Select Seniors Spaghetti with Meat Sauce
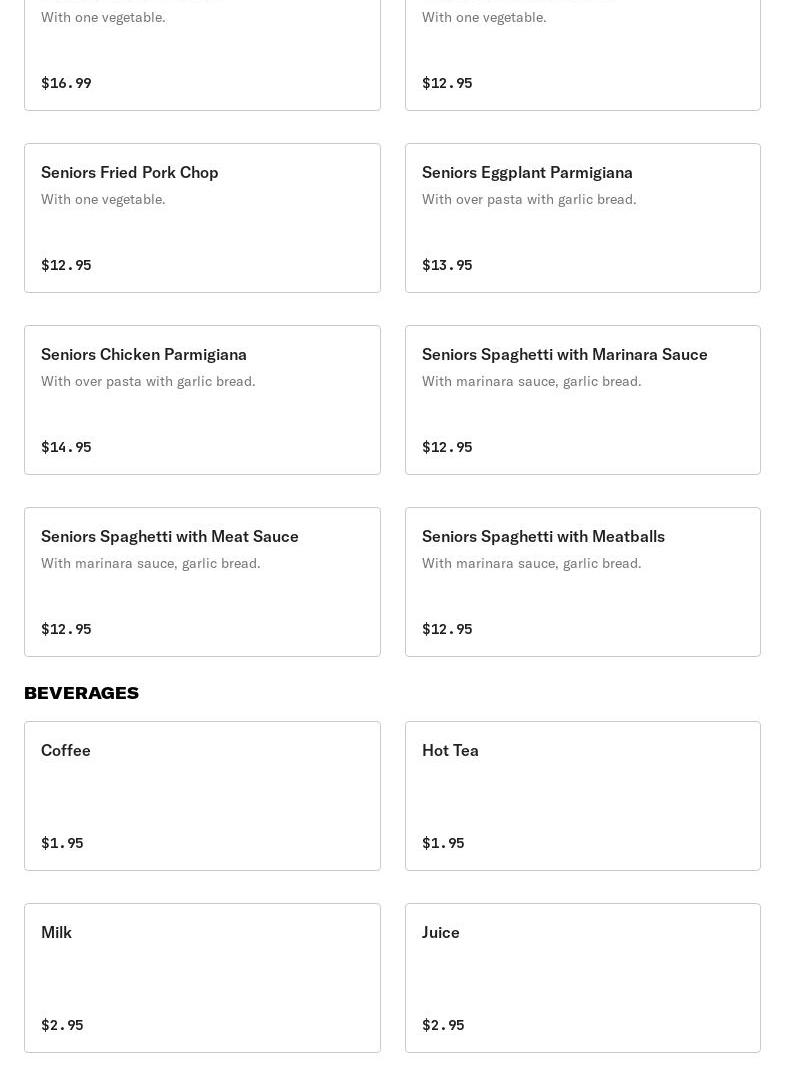 point(170,536)
